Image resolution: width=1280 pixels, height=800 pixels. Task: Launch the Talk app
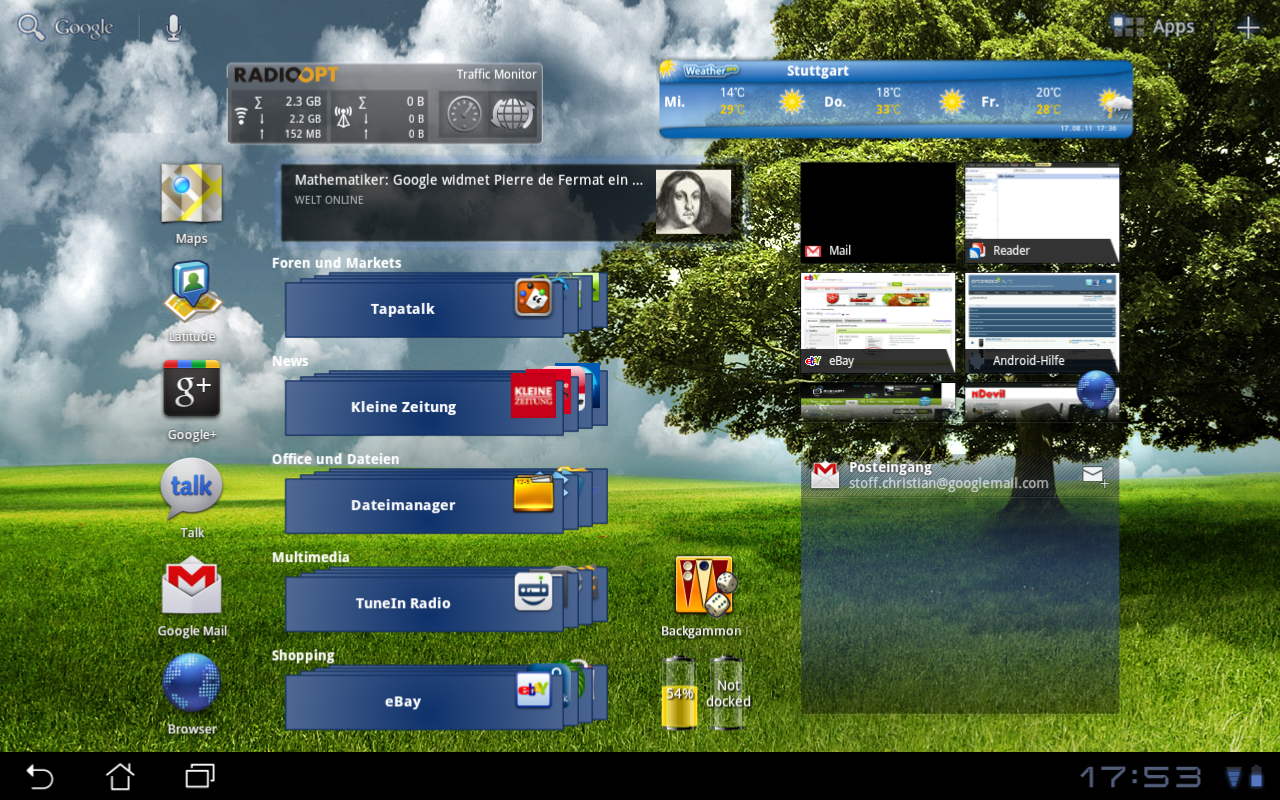(x=191, y=488)
